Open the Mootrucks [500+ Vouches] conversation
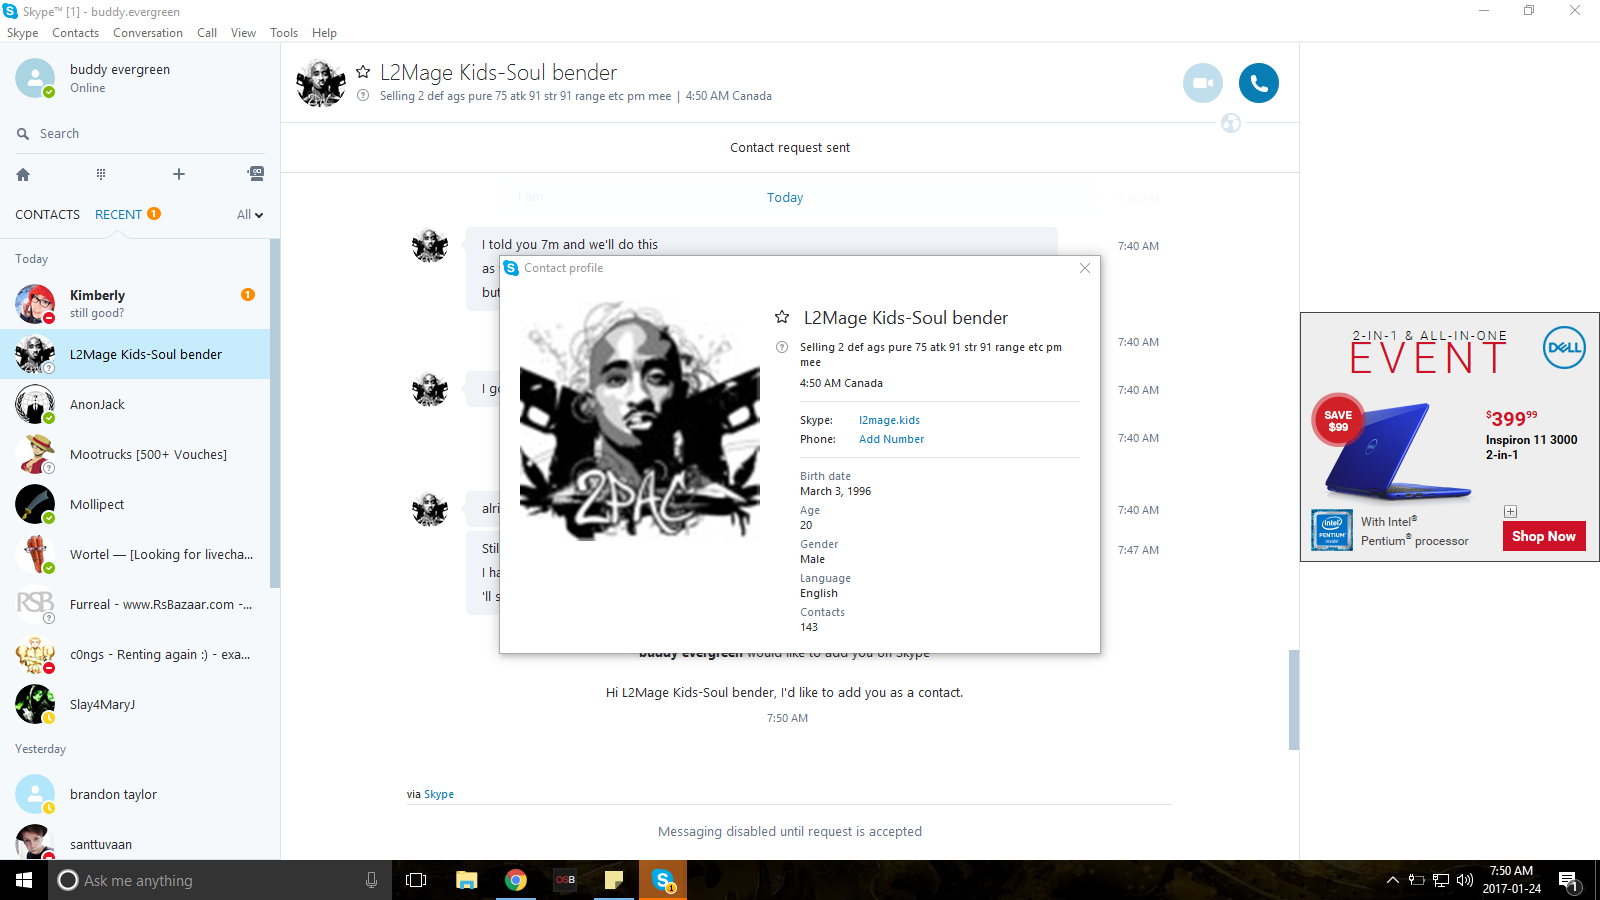This screenshot has height=900, width=1600. click(135, 454)
